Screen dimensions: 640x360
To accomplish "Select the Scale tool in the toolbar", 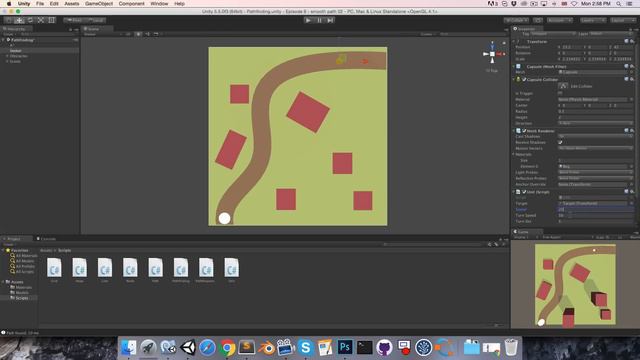I will click(x=41, y=20).
